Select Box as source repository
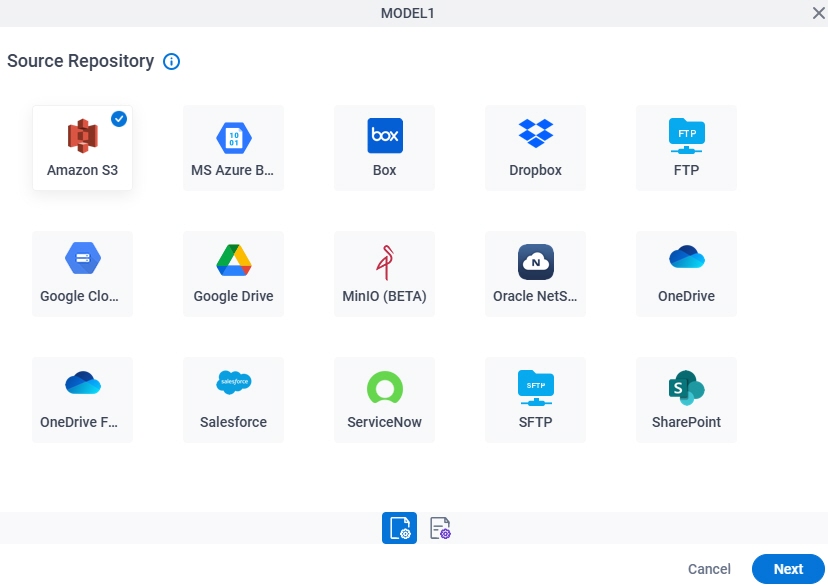Screen dimensions: 828x586 [x=384, y=148]
